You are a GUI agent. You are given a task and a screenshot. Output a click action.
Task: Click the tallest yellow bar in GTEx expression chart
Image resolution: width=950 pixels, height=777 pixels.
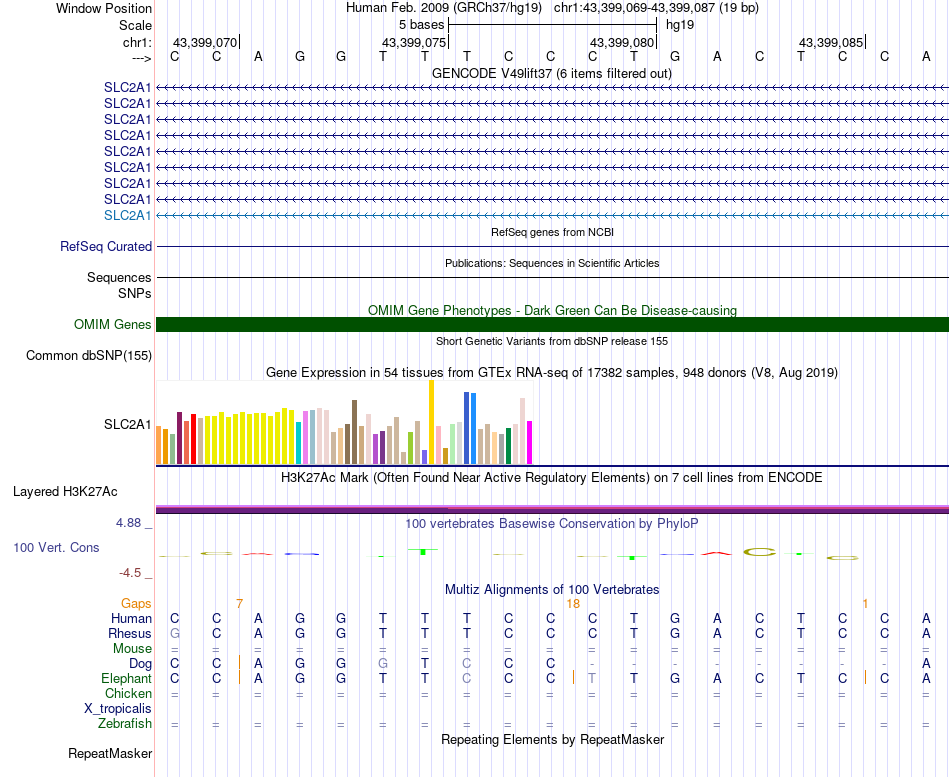click(431, 422)
